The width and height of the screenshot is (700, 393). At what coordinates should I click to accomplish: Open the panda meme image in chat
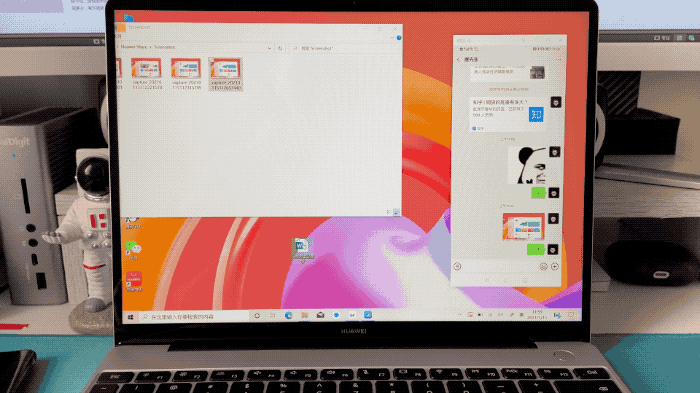(x=527, y=165)
